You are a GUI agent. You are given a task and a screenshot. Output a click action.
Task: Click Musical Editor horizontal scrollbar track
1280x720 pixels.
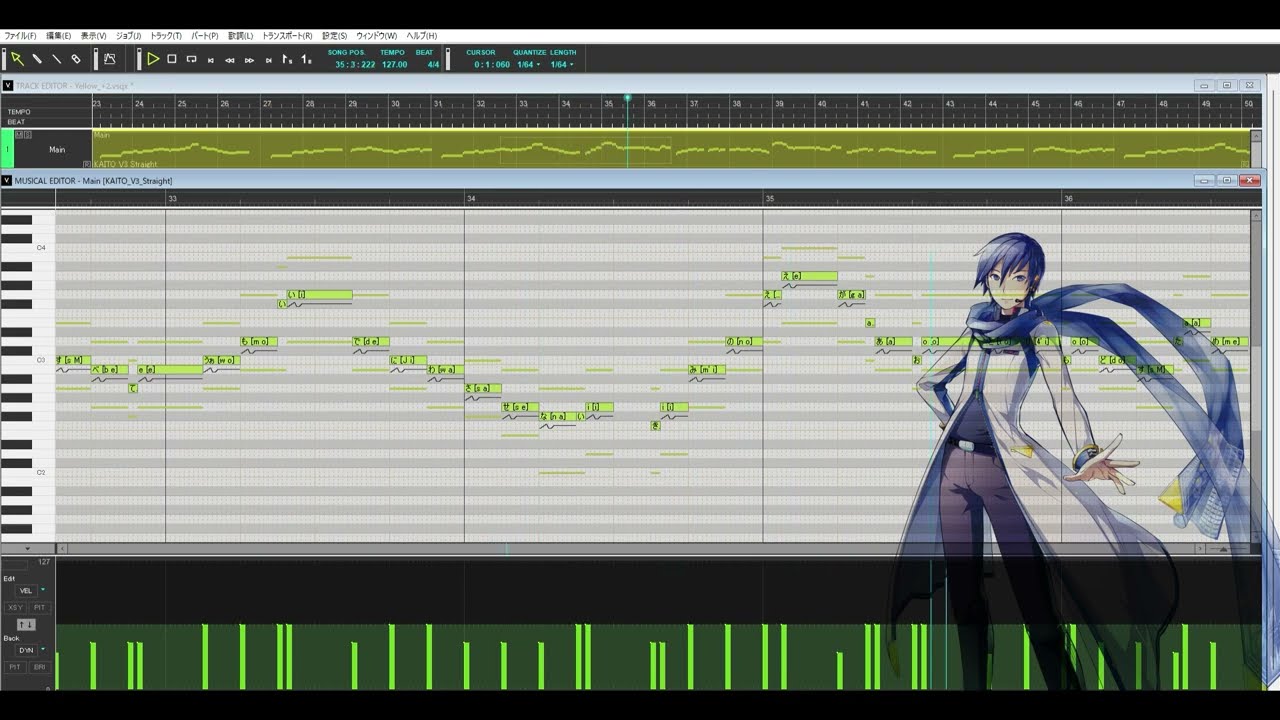point(630,549)
